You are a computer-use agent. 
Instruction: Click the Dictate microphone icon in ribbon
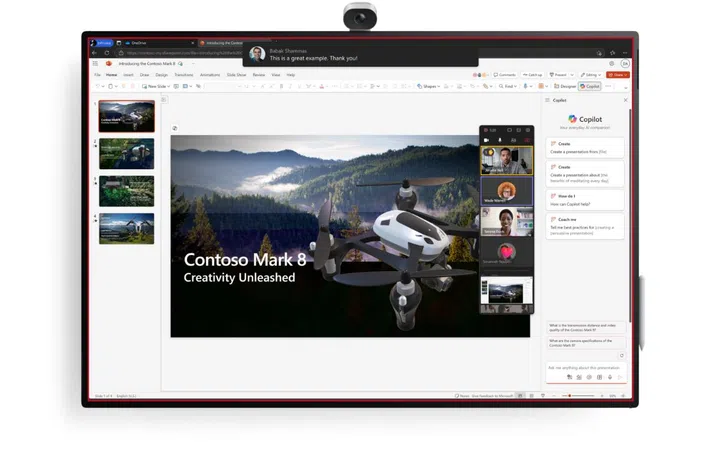(525, 86)
